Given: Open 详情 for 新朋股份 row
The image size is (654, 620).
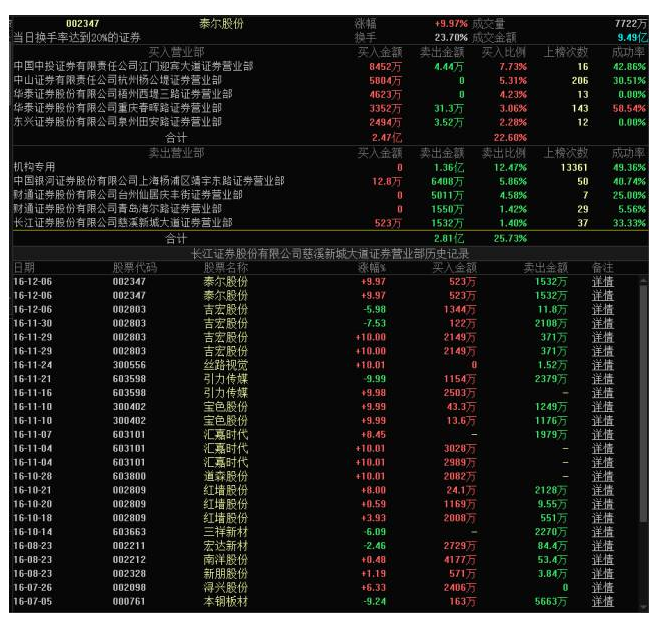Looking at the screenshot, I should pos(602,574).
